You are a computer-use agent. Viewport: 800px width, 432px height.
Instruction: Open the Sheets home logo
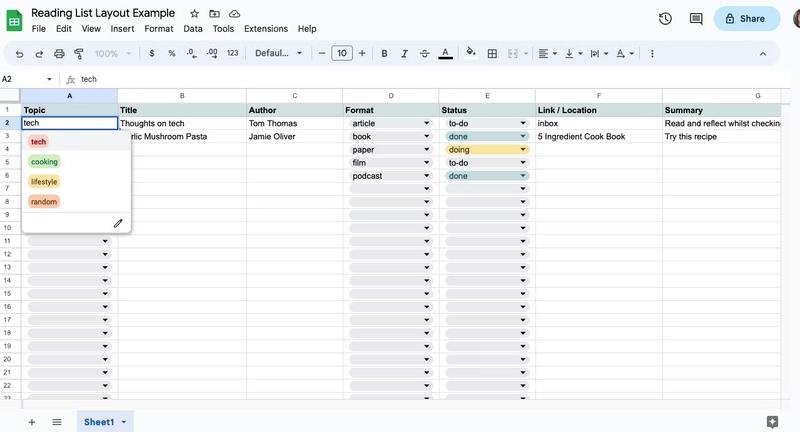coord(14,21)
